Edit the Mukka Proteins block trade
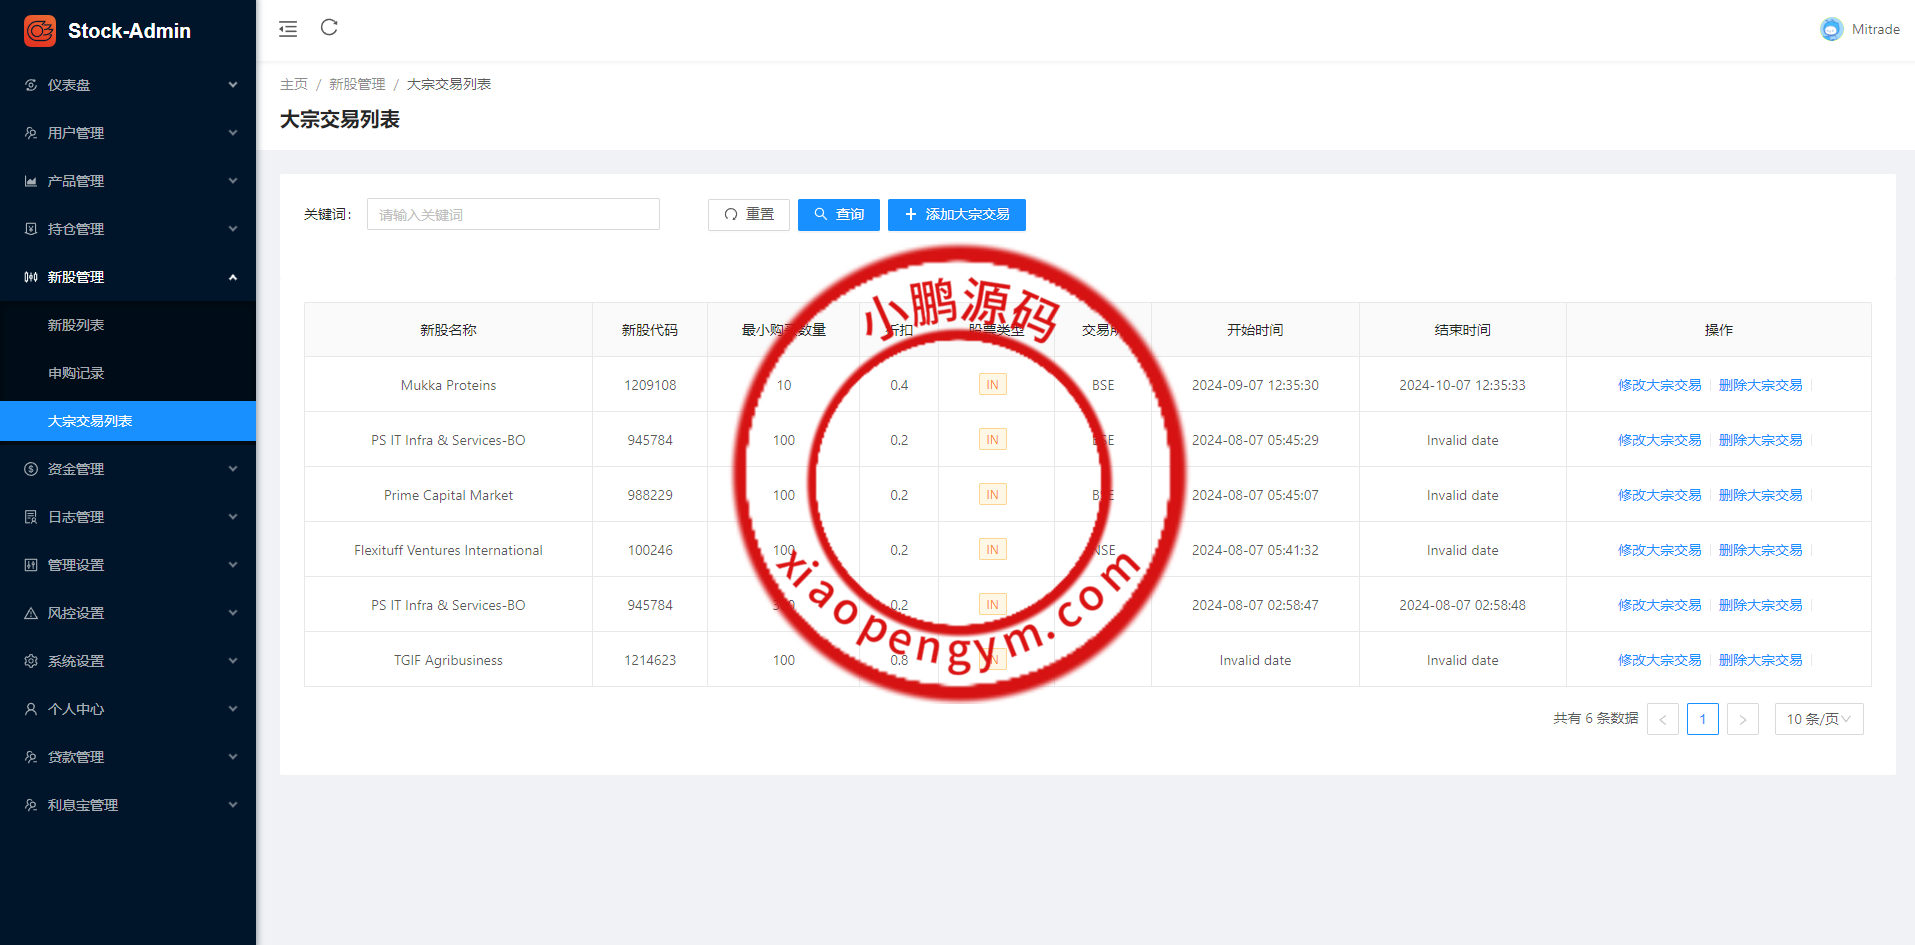The width and height of the screenshot is (1915, 945). [1659, 385]
